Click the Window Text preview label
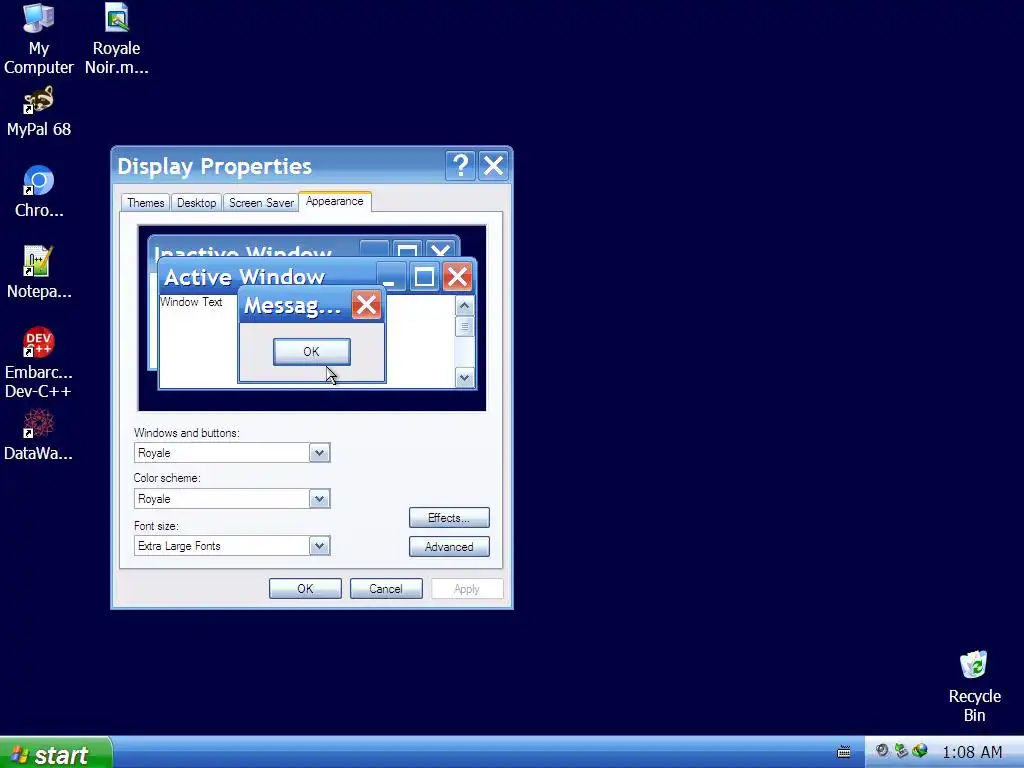1024x768 pixels. tap(191, 302)
